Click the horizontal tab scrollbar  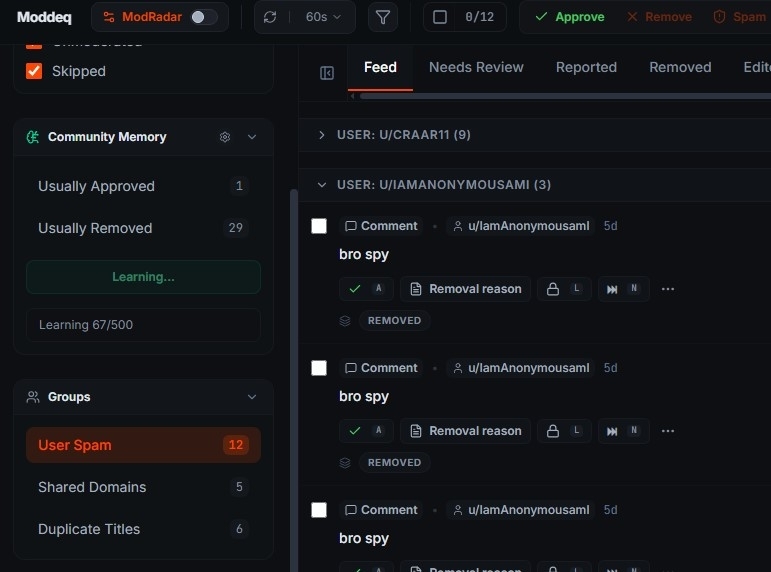(565, 96)
